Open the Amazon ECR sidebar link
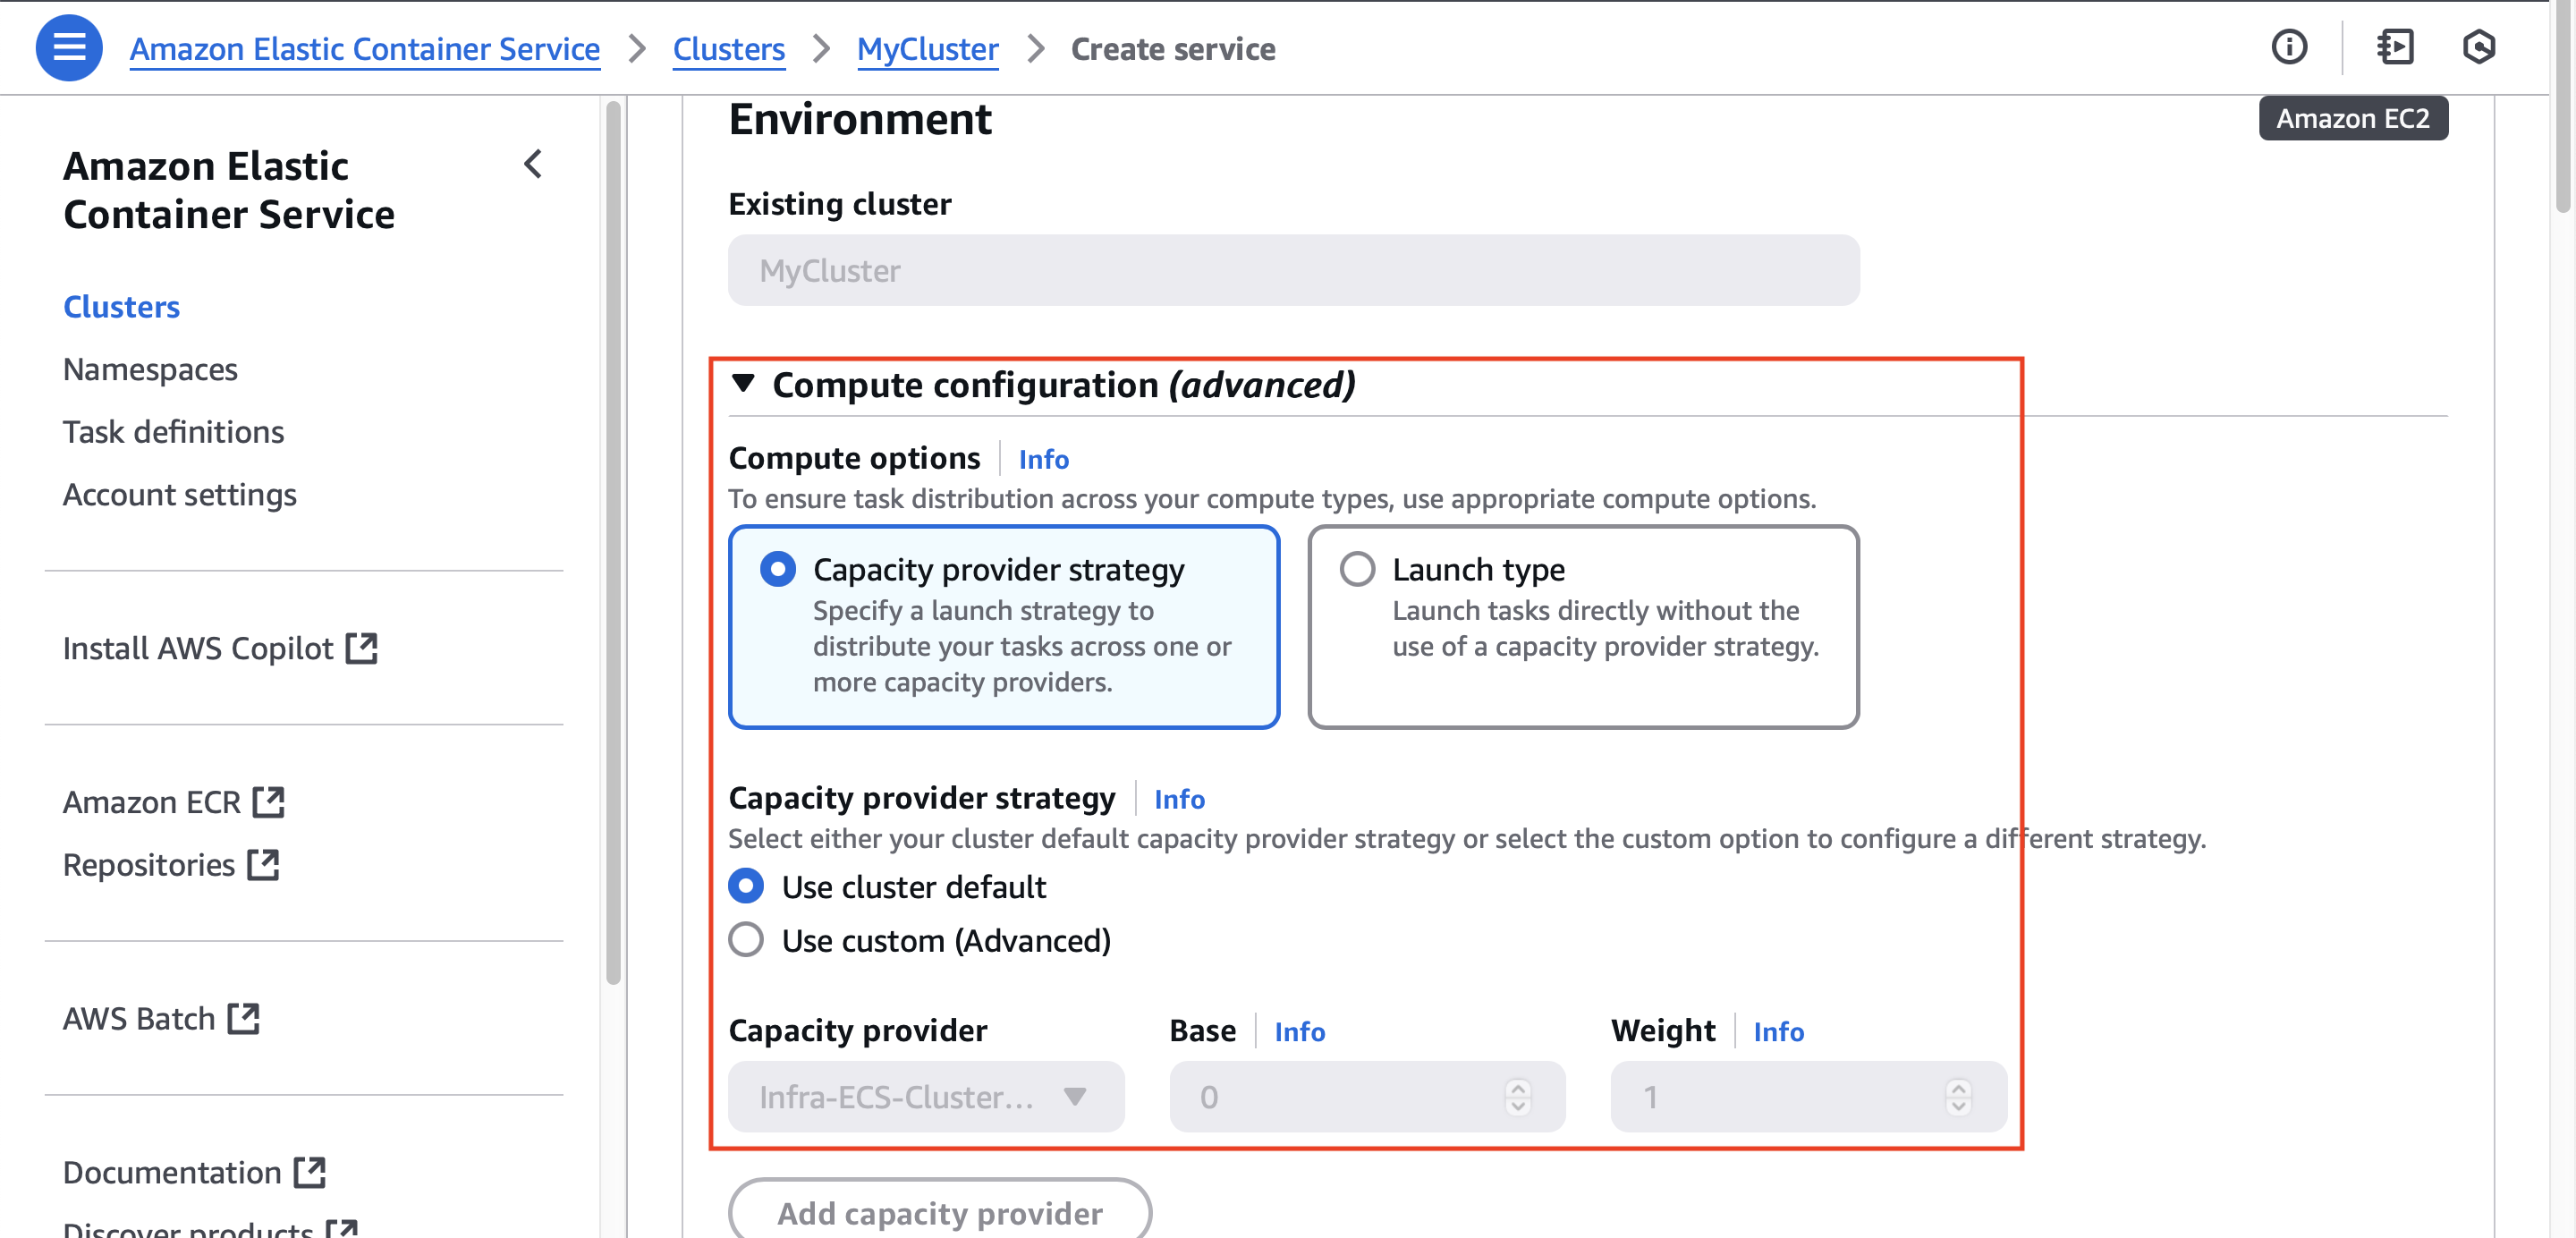 [x=152, y=802]
